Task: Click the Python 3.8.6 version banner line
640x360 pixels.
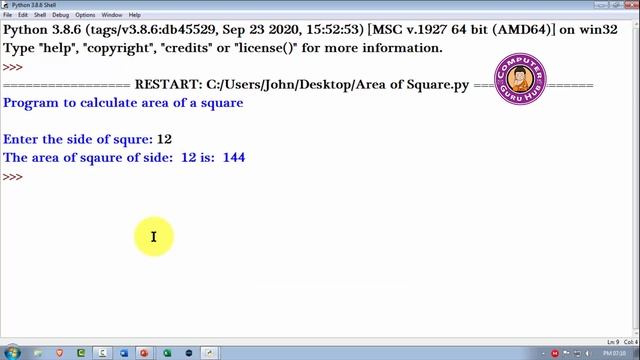Action: [x=310, y=30]
